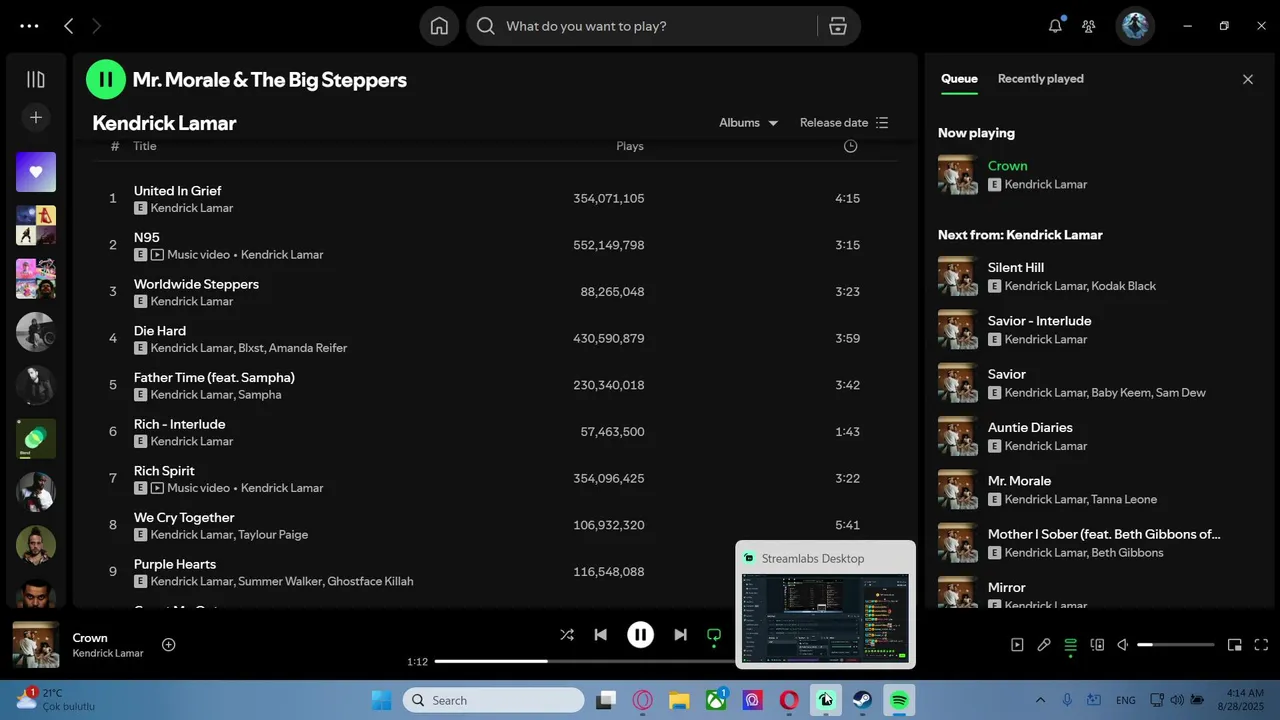Select Silent Hill in the queue
Viewport: 1280px width, 720px height.
coord(1015,268)
